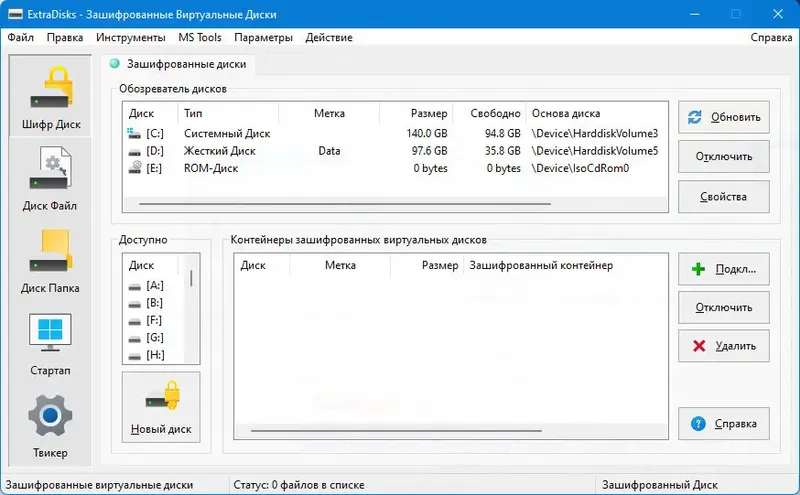Click Зашифрованный контейнер column header
Screen dimensions: 800x495
point(565,265)
